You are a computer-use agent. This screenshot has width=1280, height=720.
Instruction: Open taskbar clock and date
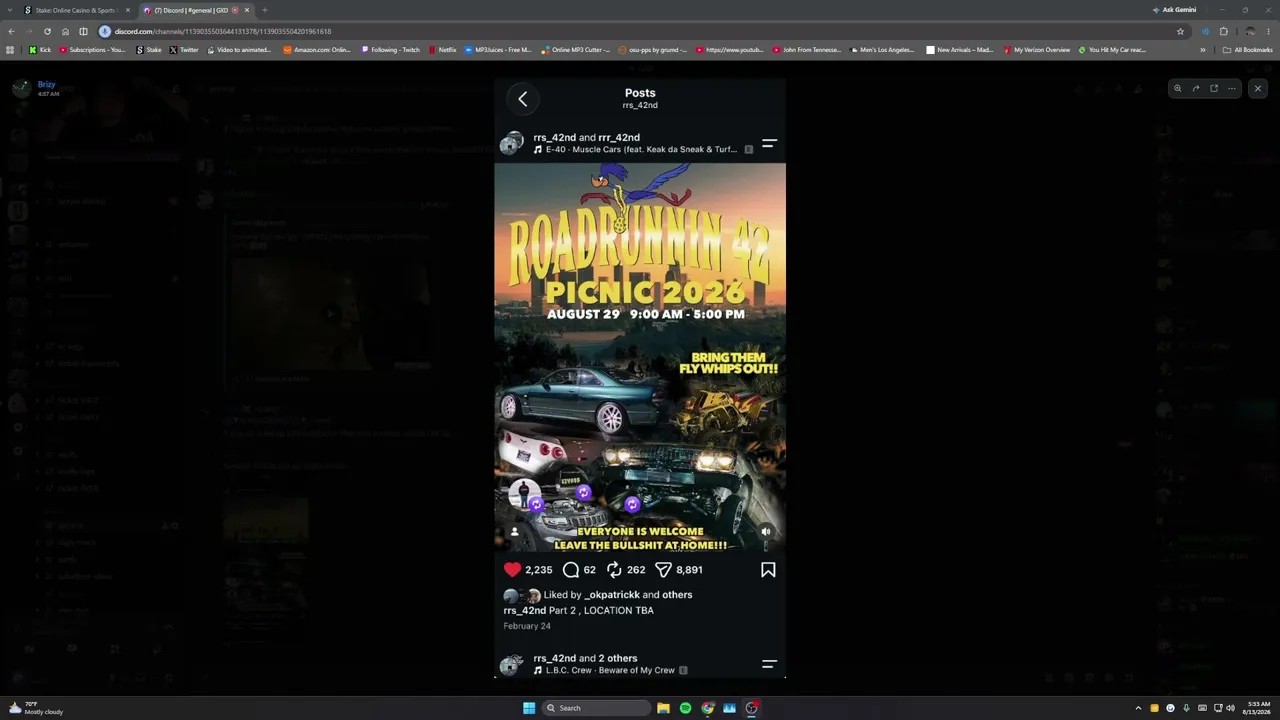click(1258, 708)
